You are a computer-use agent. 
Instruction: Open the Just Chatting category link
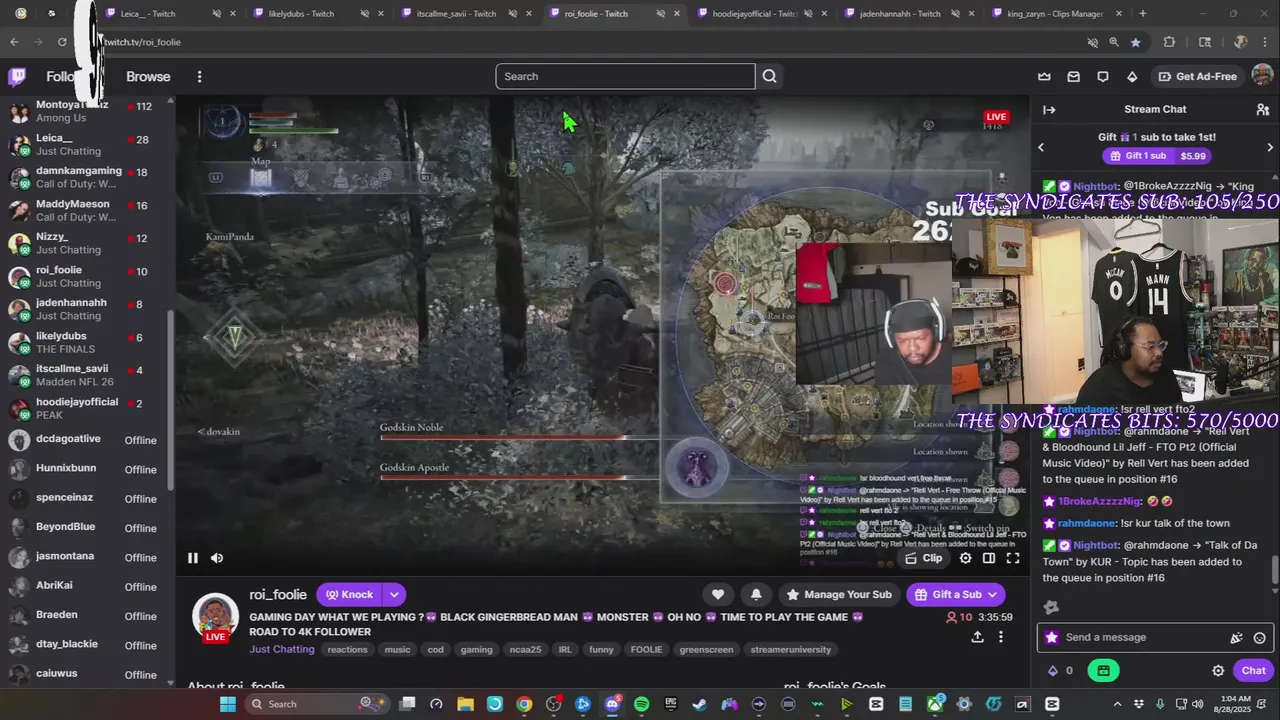(x=282, y=649)
